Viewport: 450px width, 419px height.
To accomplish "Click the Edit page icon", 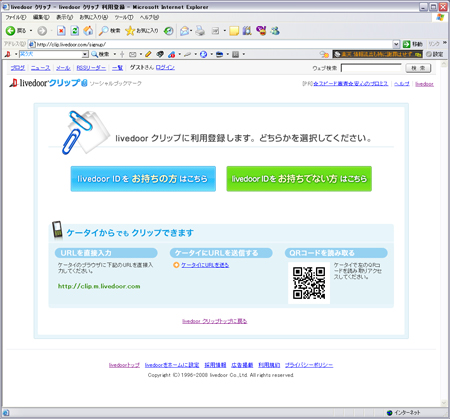I will point(216,31).
